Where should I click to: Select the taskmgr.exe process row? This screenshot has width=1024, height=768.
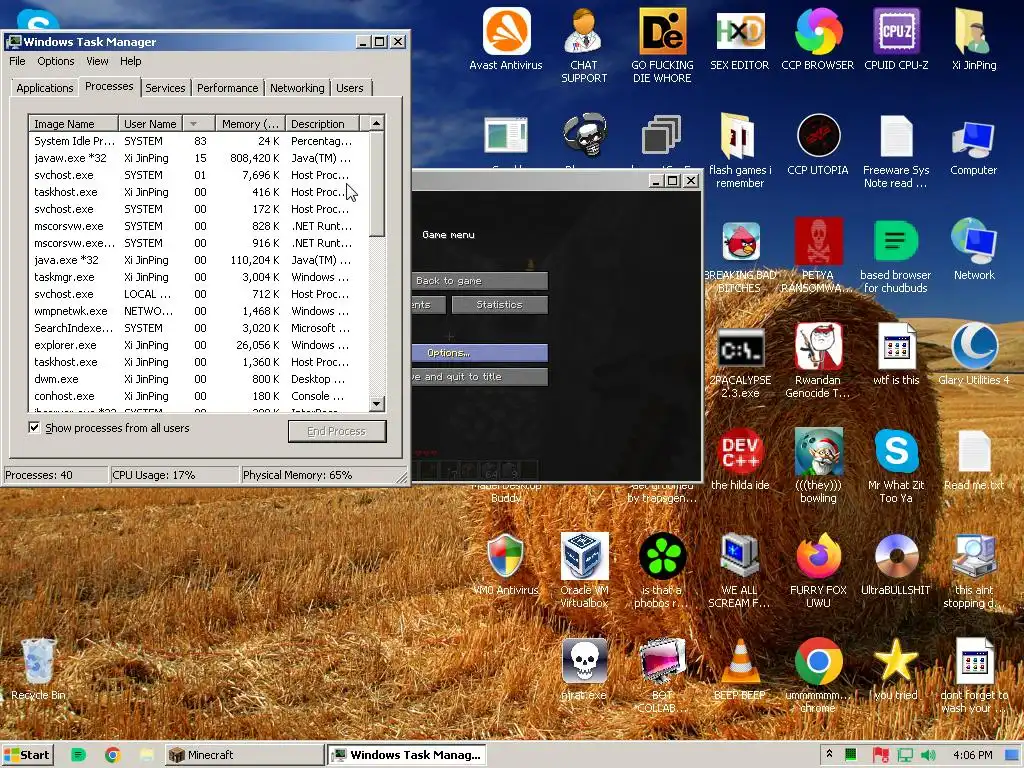tap(199, 277)
